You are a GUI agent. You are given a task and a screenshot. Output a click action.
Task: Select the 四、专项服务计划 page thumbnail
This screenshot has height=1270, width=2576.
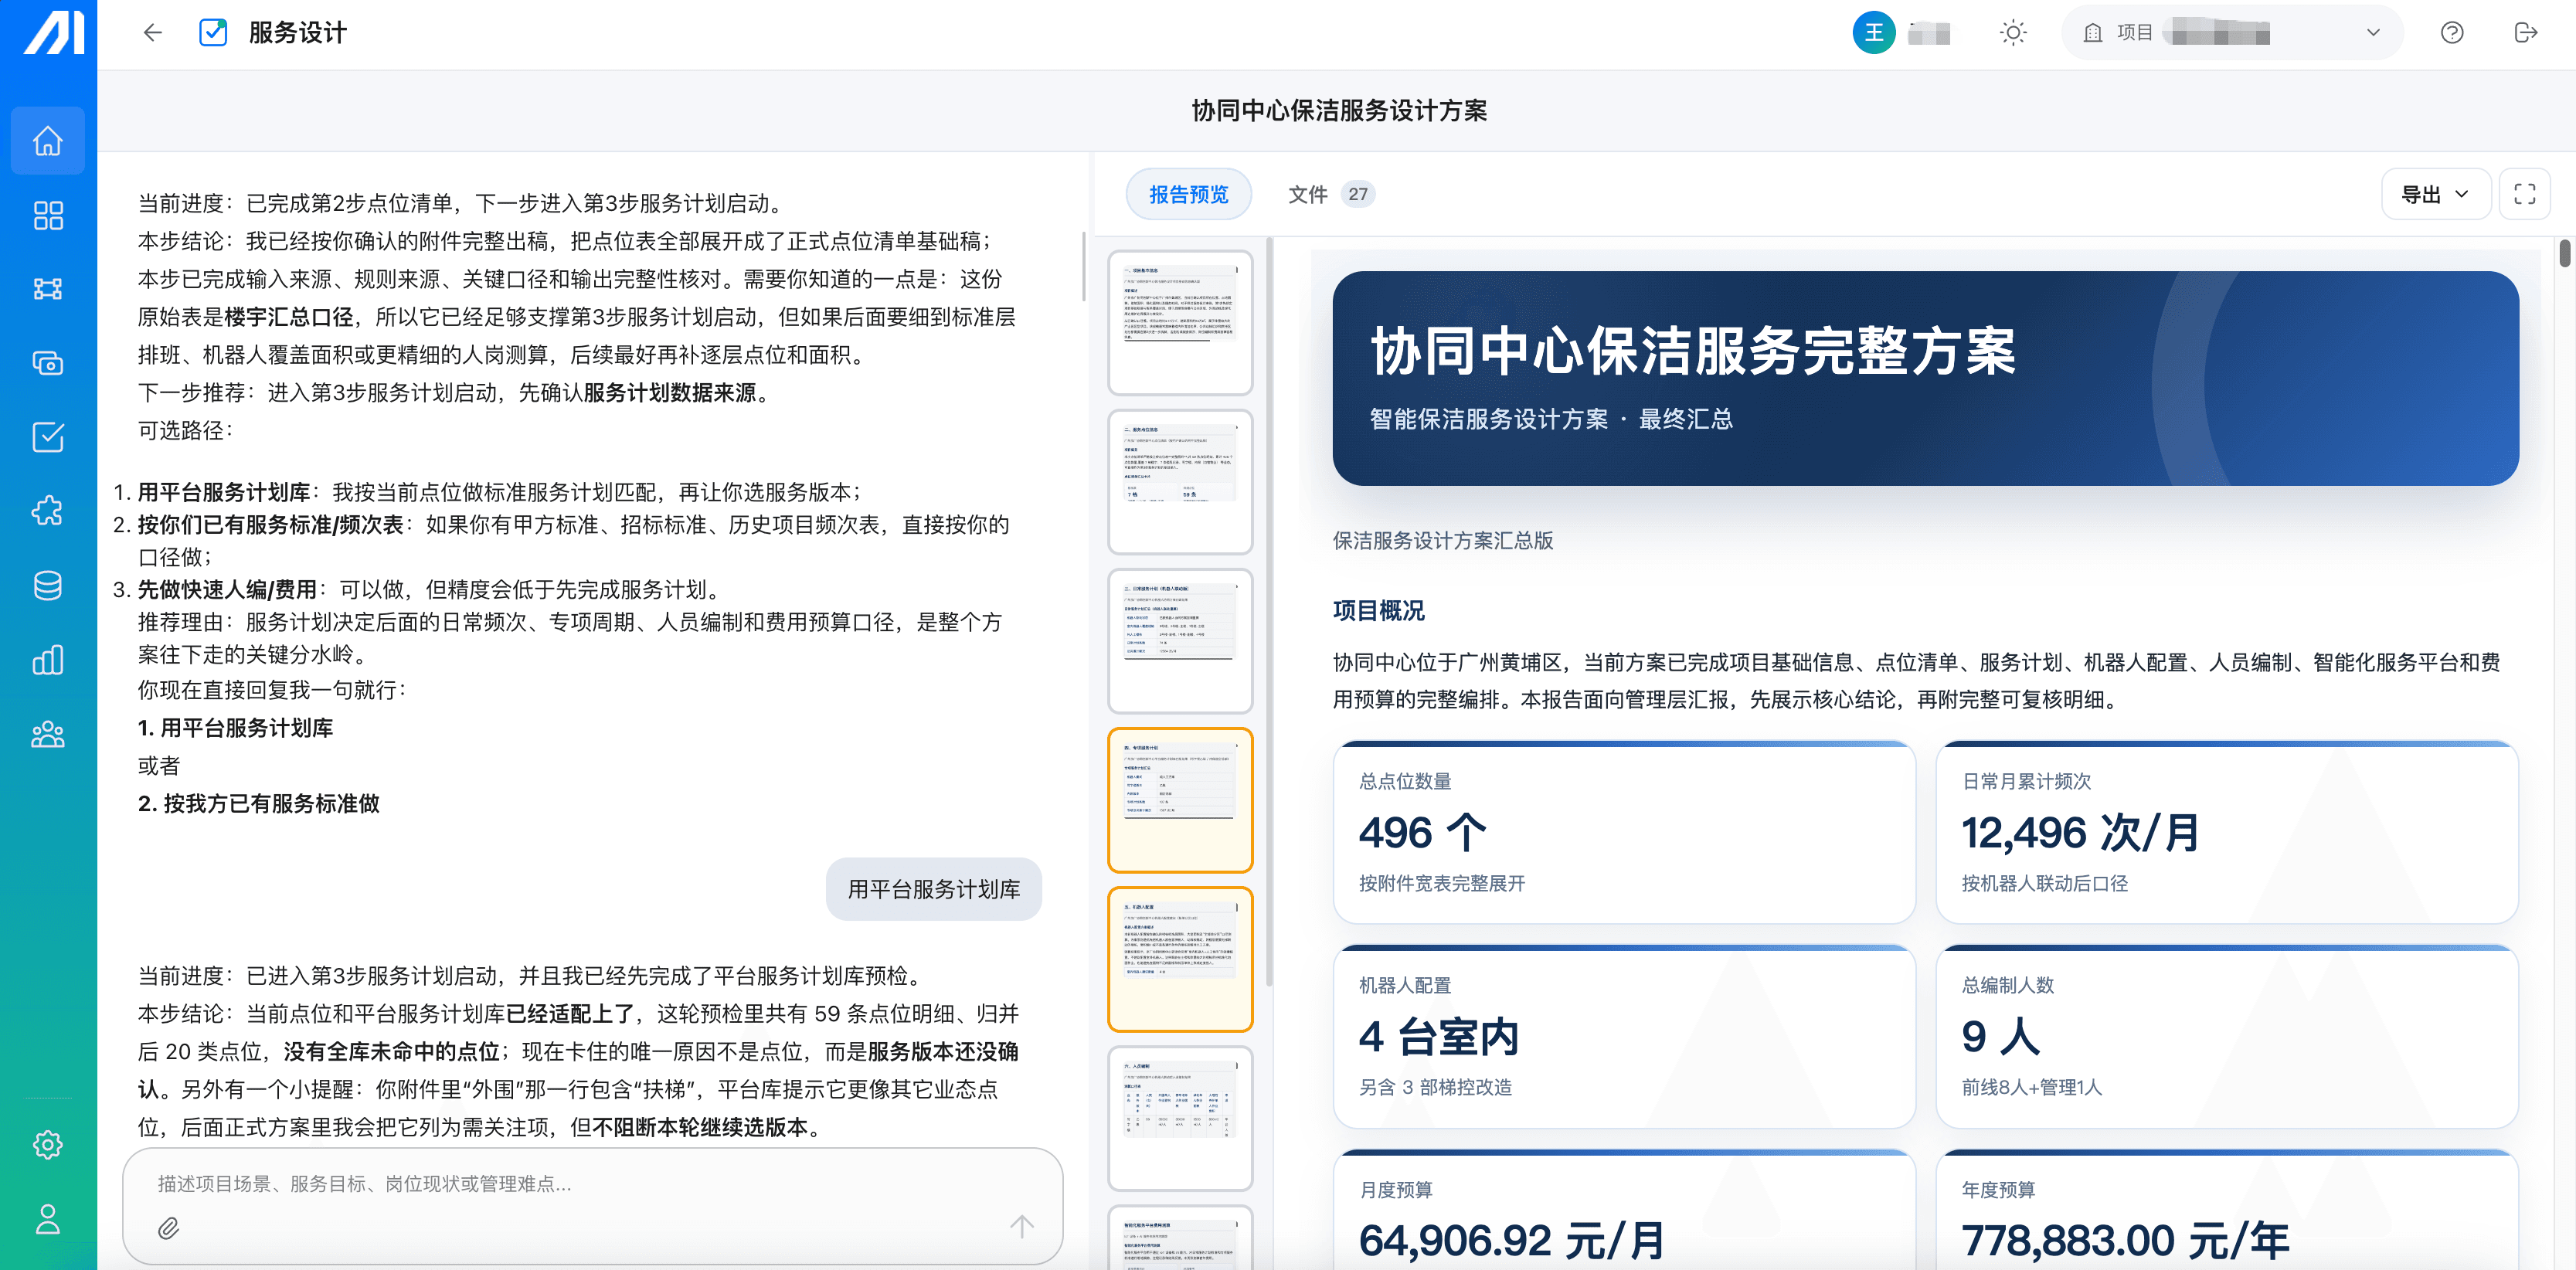[1180, 800]
